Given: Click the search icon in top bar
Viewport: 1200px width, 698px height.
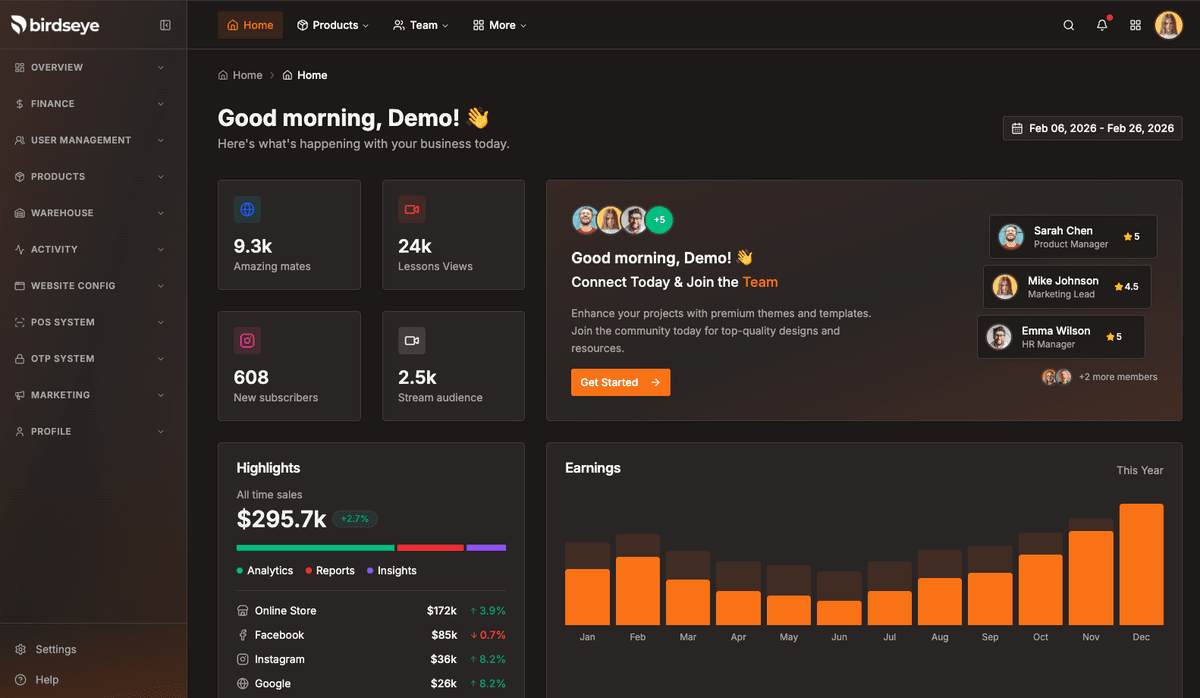Looking at the screenshot, I should (x=1068, y=25).
